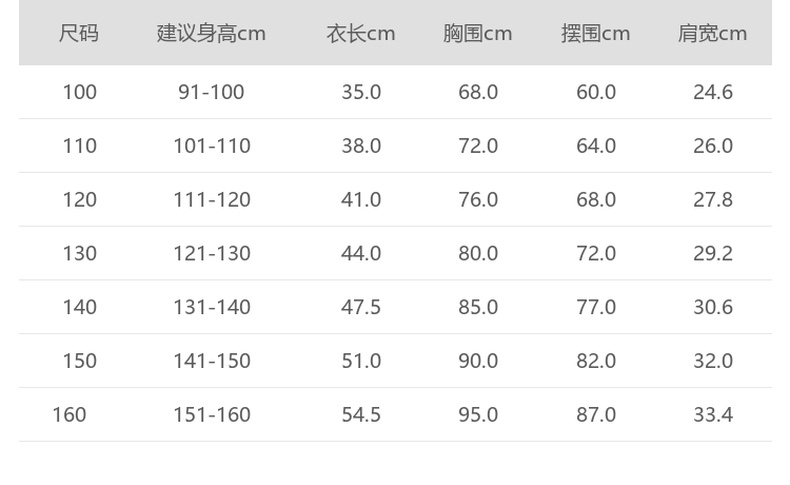
Task: Click size 160 in the last row
Action: pyautogui.click(x=70, y=414)
